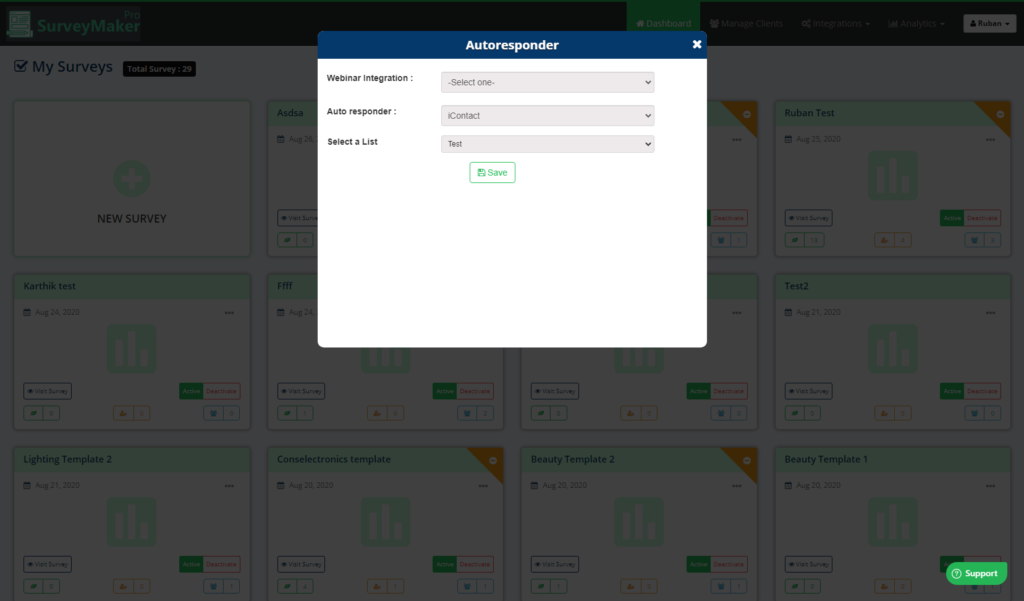The height and width of the screenshot is (601, 1024).
Task: Open the three-dot menu on Beauty Template 2
Action: [737, 486]
